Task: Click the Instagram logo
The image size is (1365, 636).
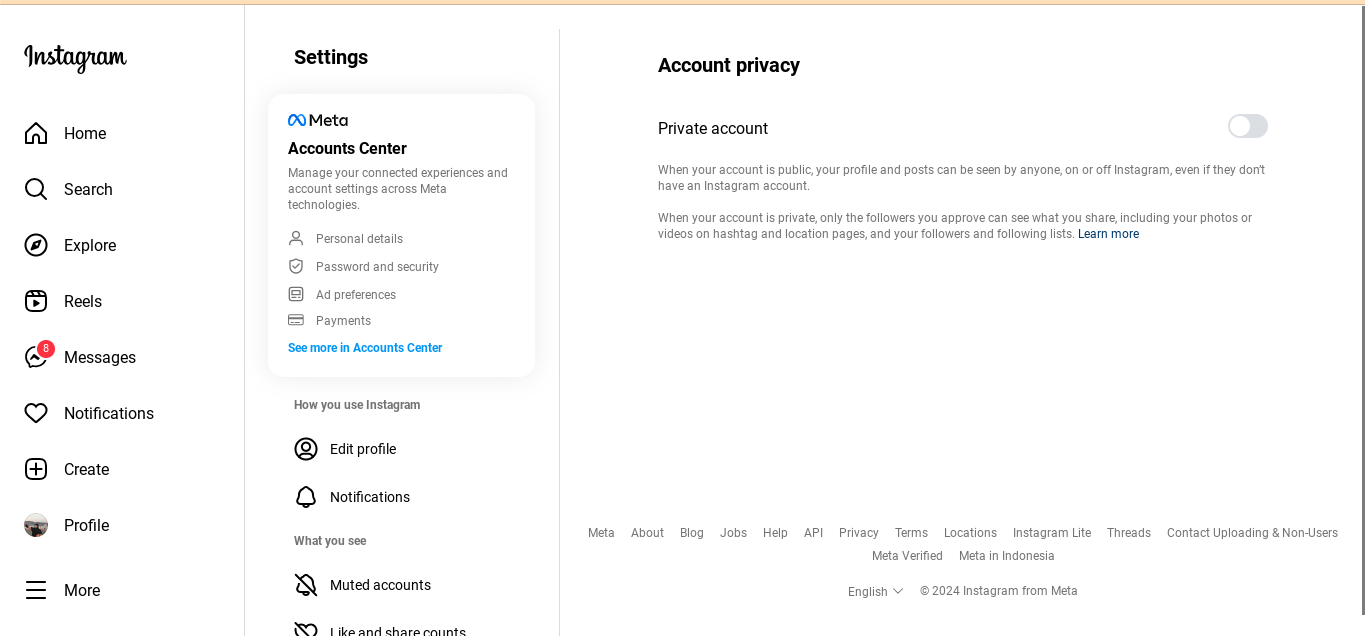Action: 75,57
